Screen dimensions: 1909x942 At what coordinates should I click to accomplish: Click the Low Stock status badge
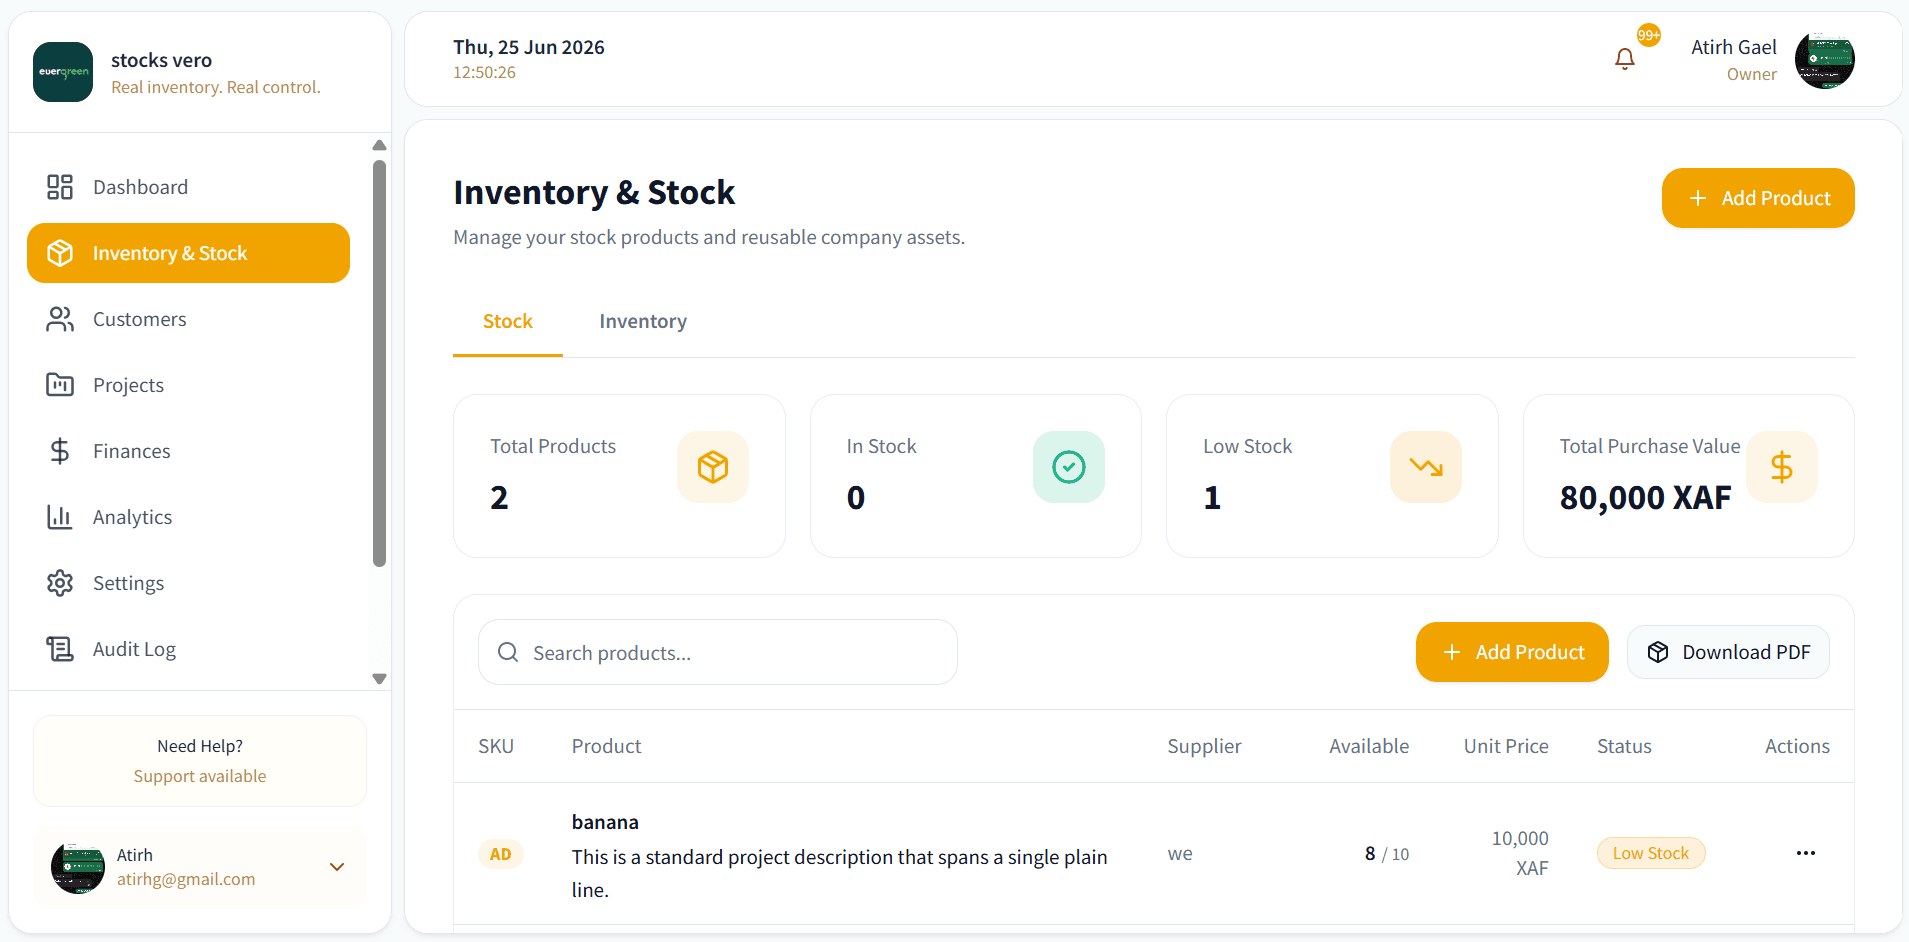(1651, 853)
